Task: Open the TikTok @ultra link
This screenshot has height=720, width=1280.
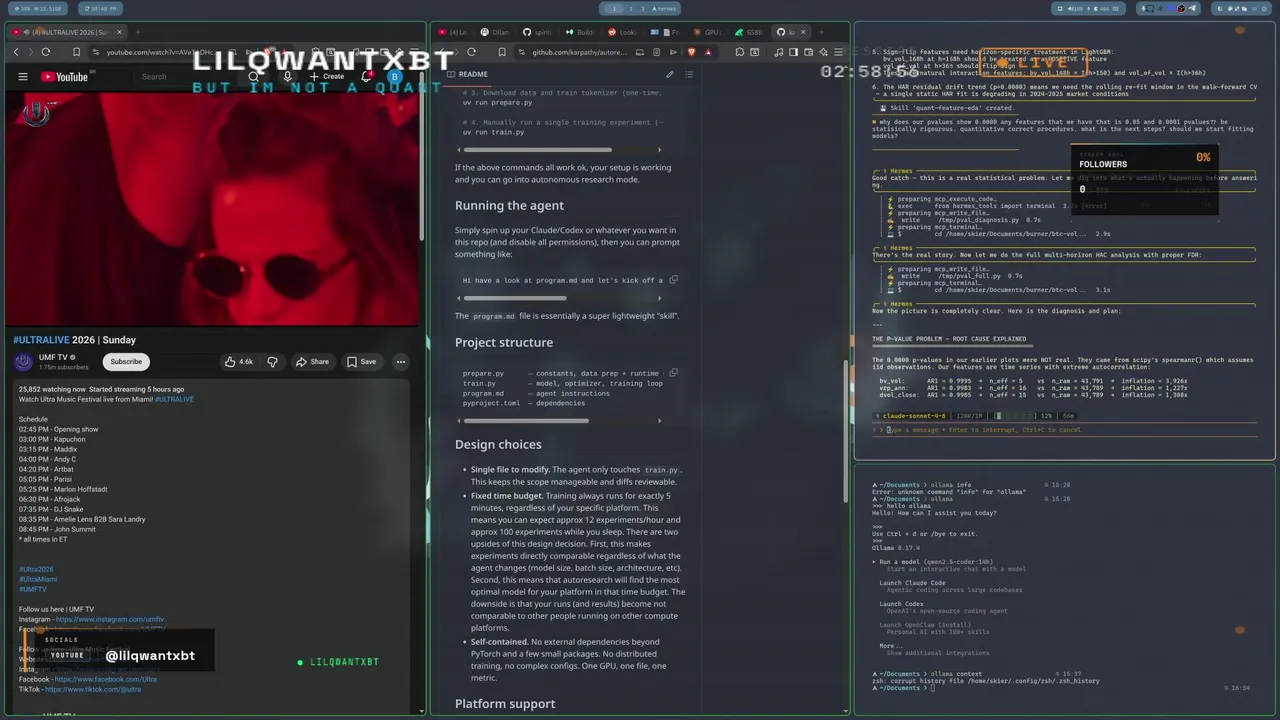Action: click(x=93, y=689)
